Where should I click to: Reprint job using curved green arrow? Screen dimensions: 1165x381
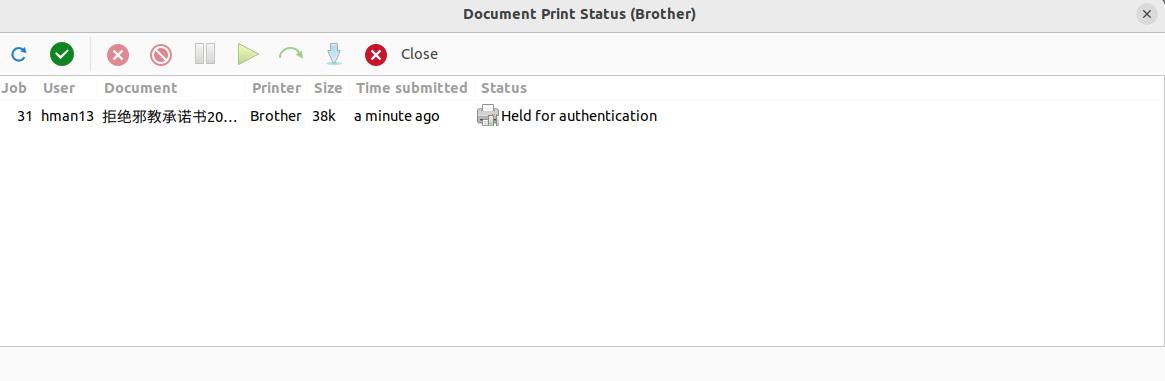coord(291,54)
